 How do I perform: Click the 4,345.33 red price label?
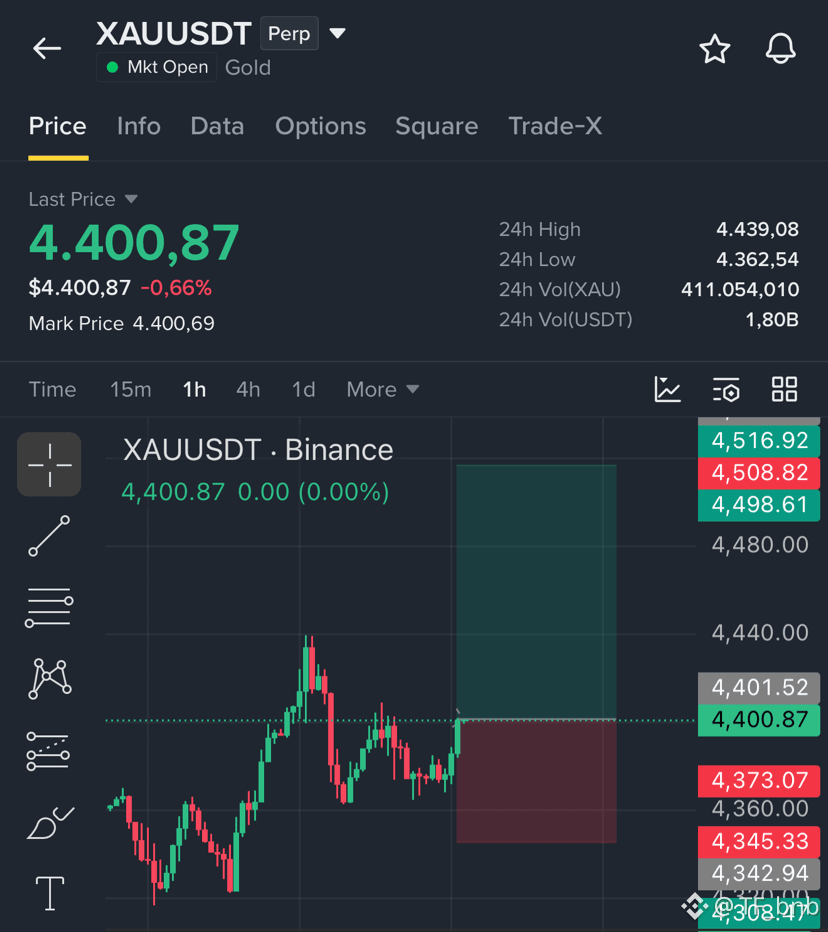point(759,841)
